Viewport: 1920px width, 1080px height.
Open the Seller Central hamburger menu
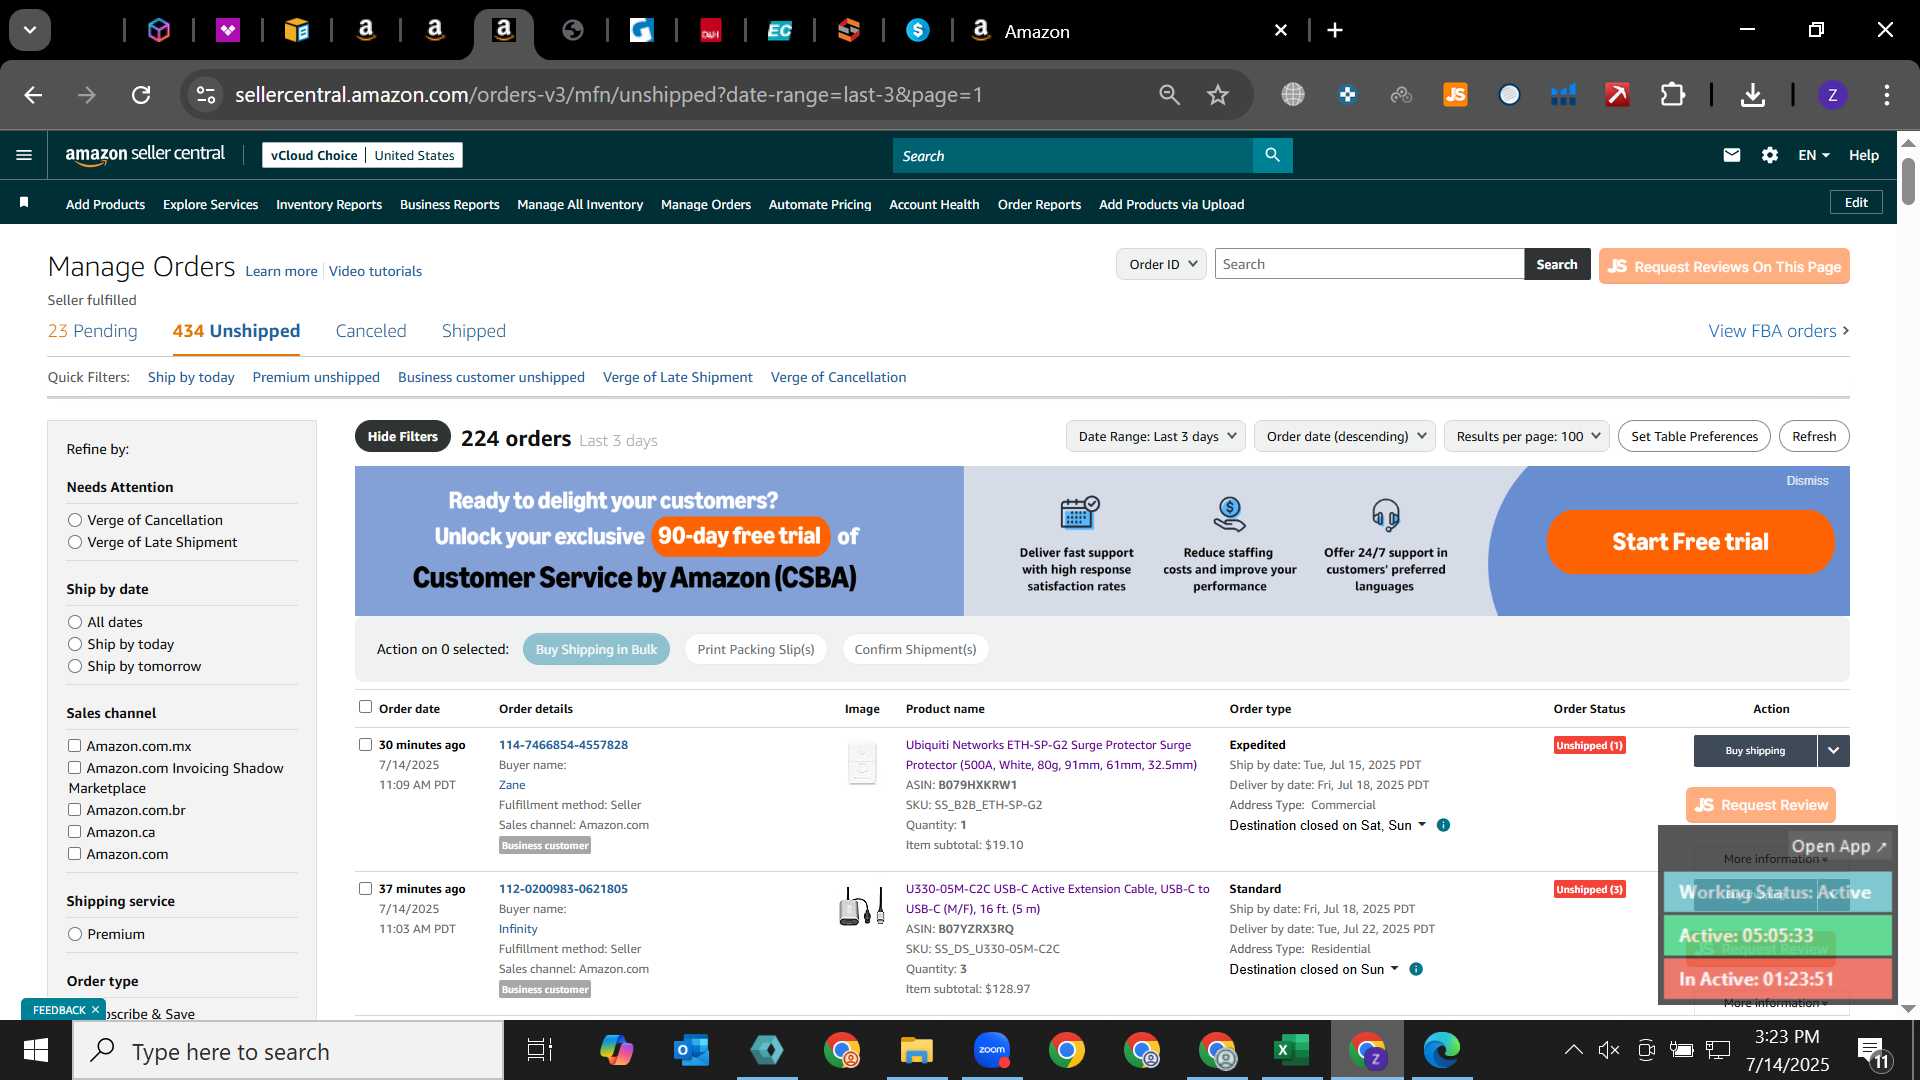24,155
